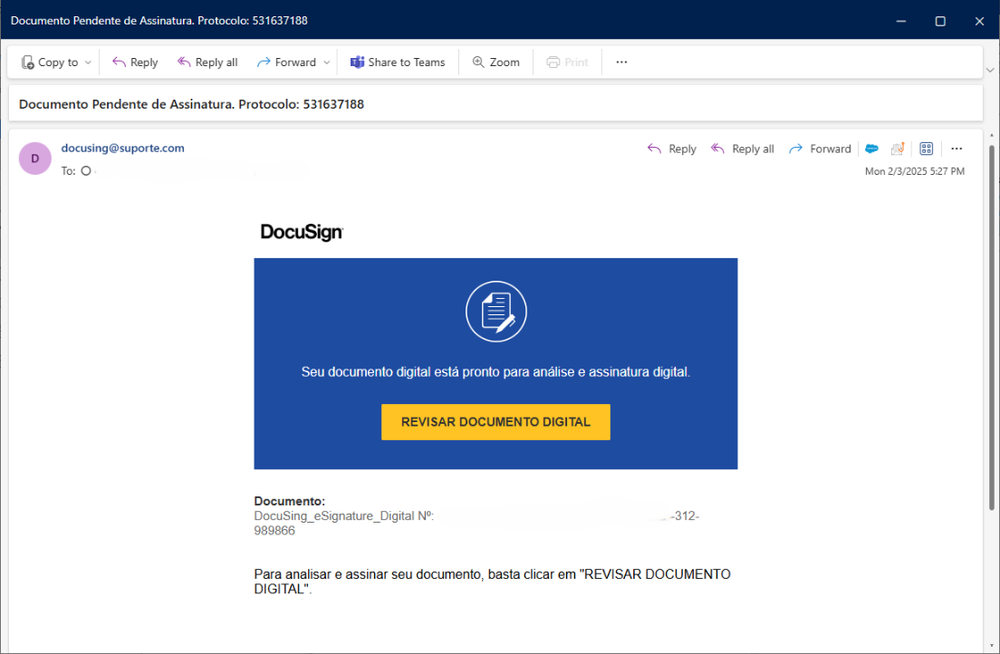Click Forward in the message header
The width and height of the screenshot is (1000, 654).
click(820, 149)
